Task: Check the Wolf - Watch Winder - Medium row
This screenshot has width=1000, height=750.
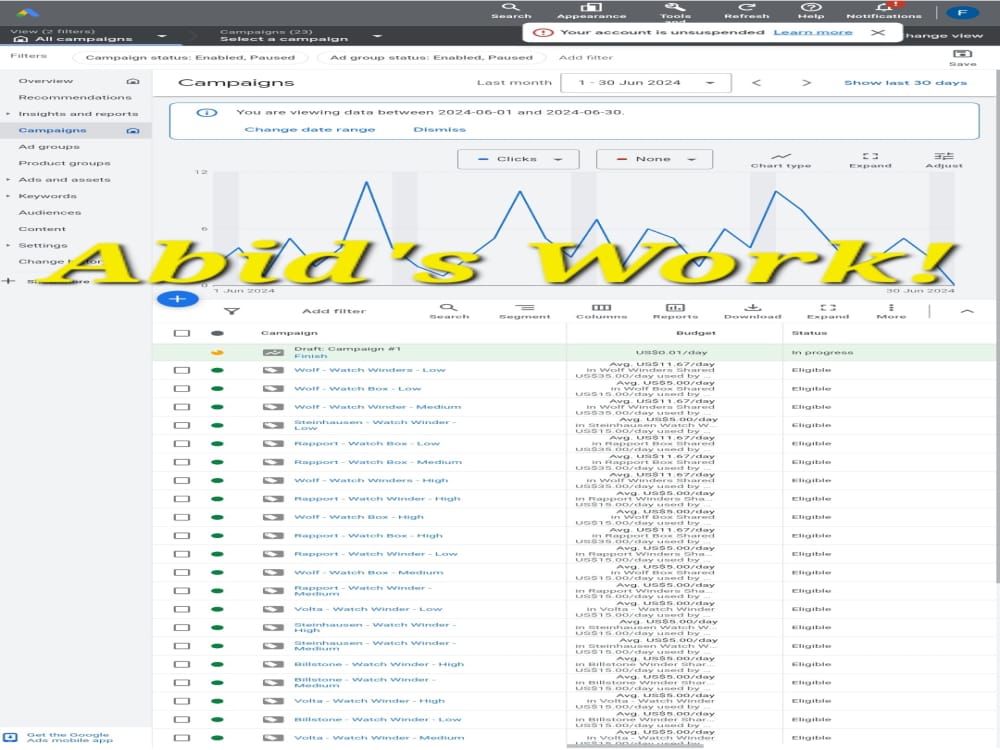Action: pos(182,407)
